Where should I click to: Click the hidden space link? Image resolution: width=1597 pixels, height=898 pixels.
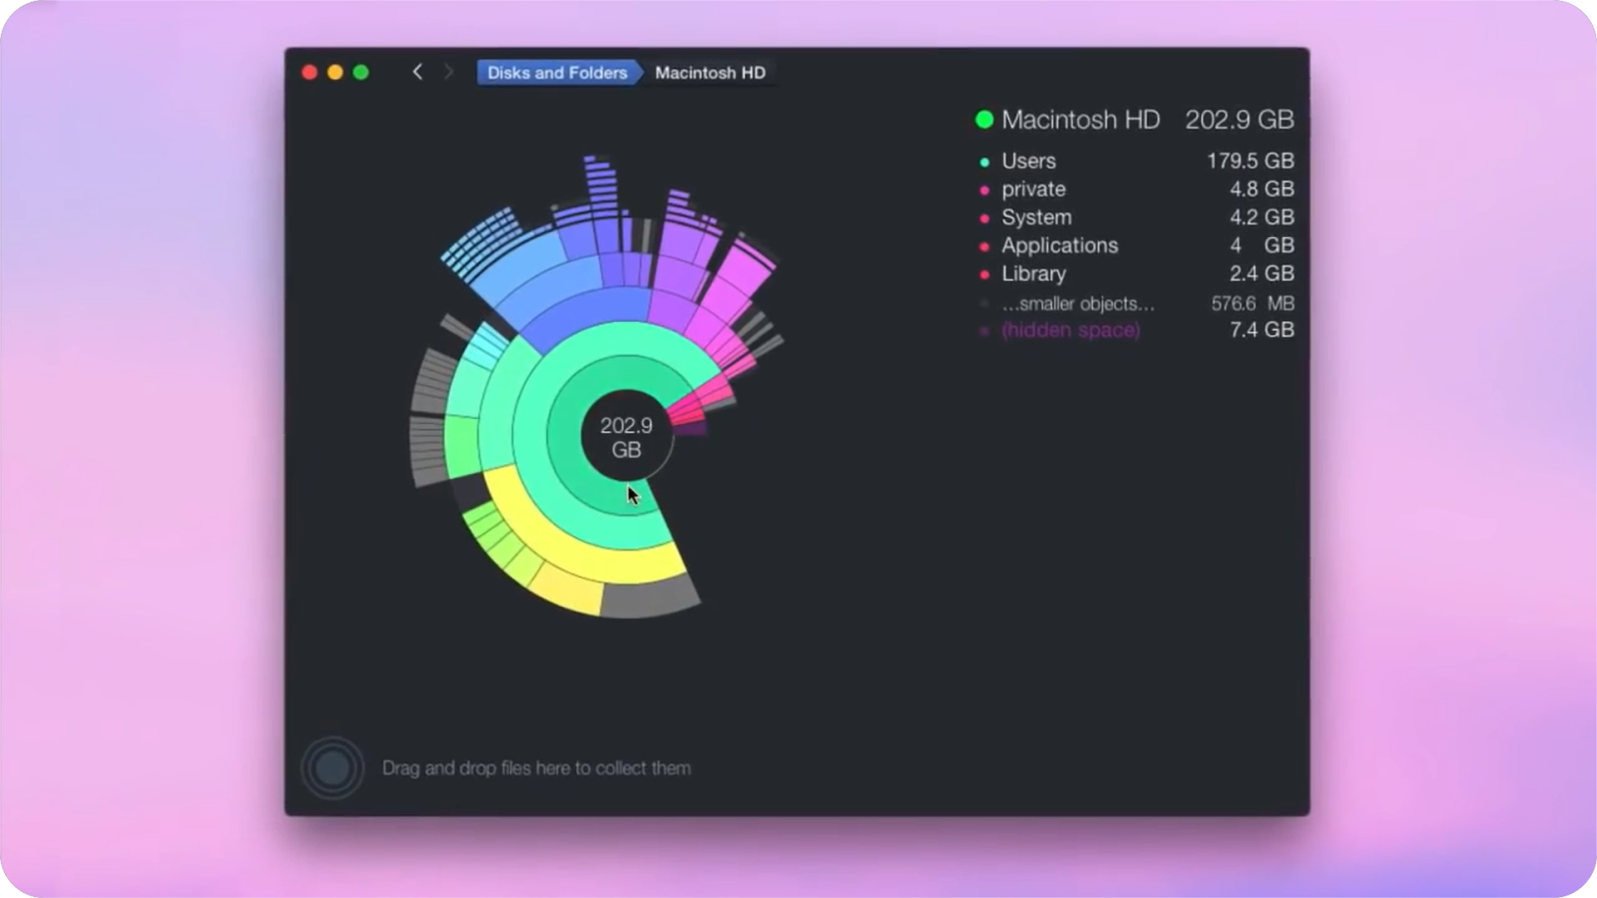(x=1070, y=330)
